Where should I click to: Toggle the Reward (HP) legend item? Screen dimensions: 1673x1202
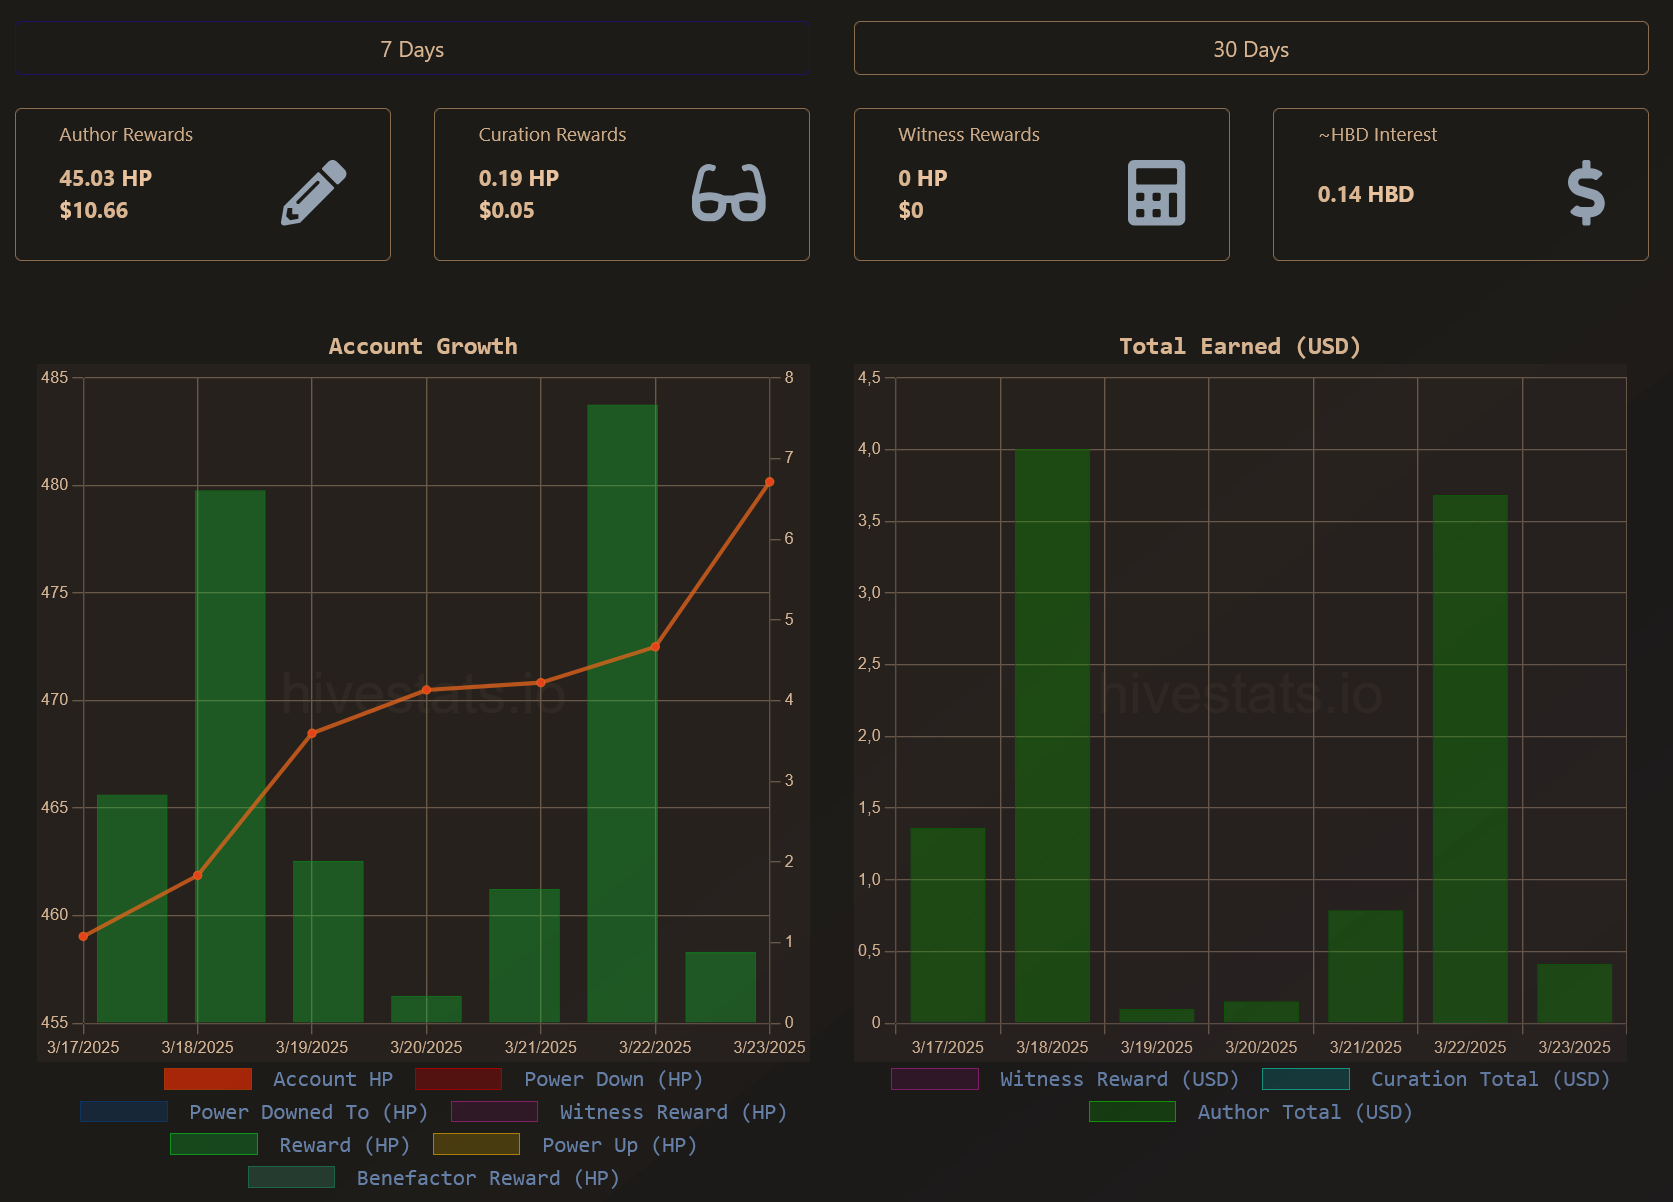[x=214, y=1145]
